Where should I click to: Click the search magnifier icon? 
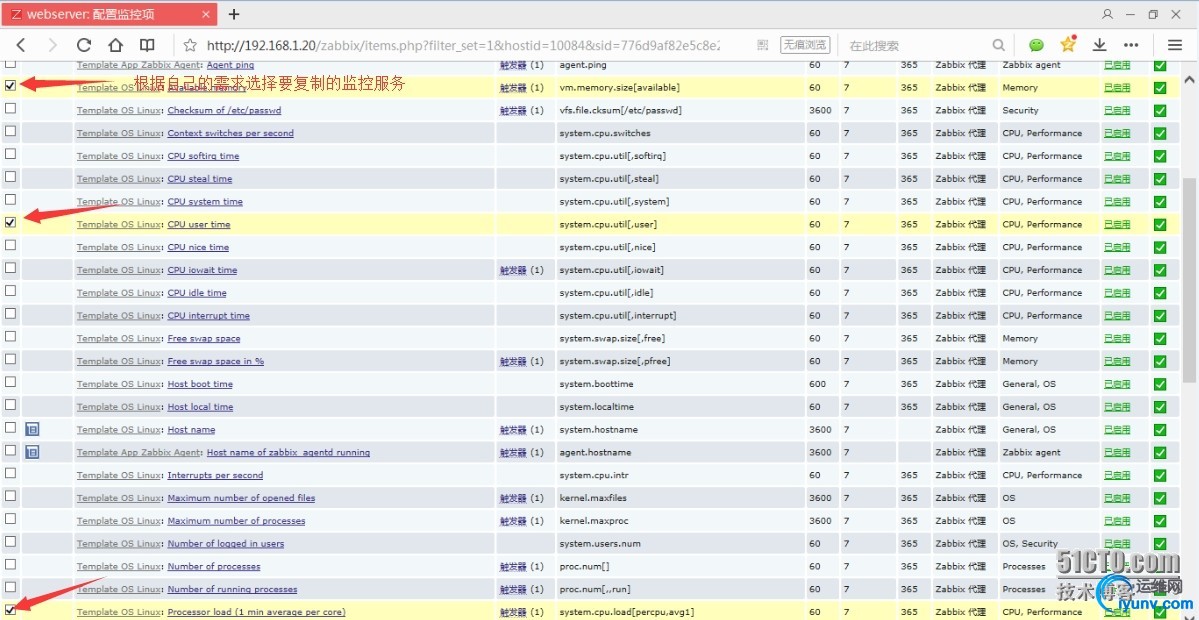point(999,45)
